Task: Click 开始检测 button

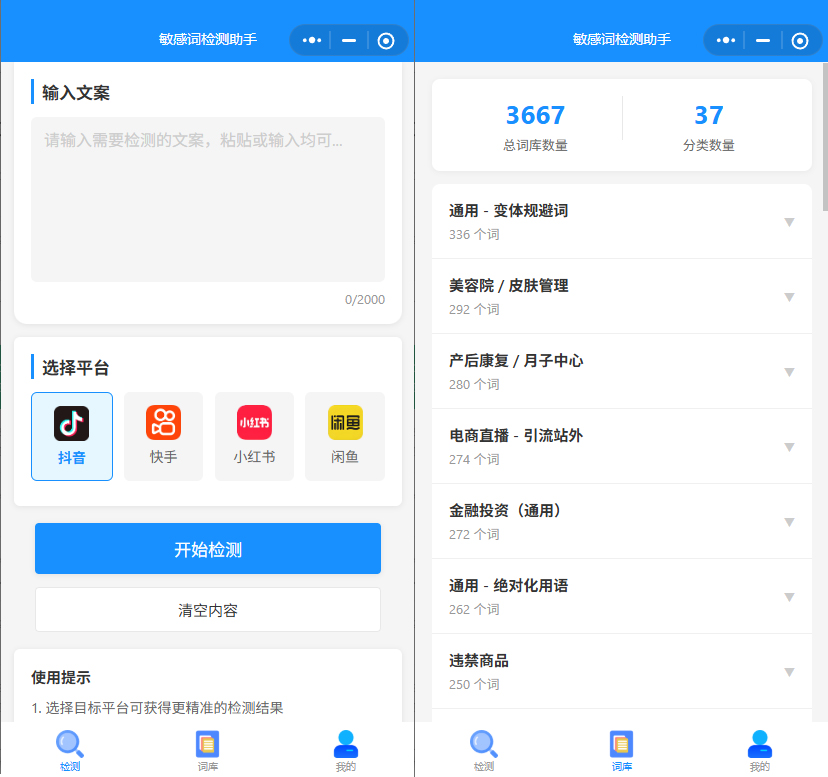Action: (208, 548)
